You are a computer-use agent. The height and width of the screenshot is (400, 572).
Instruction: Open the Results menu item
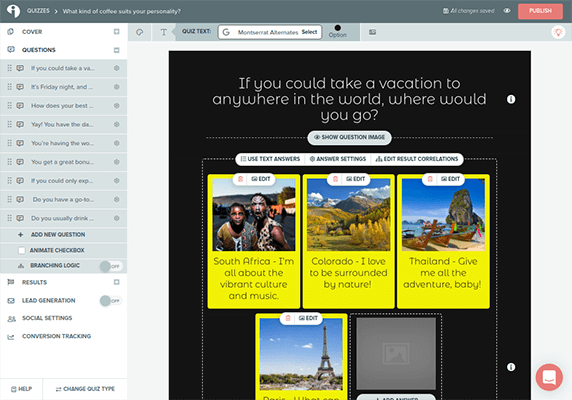coord(34,282)
